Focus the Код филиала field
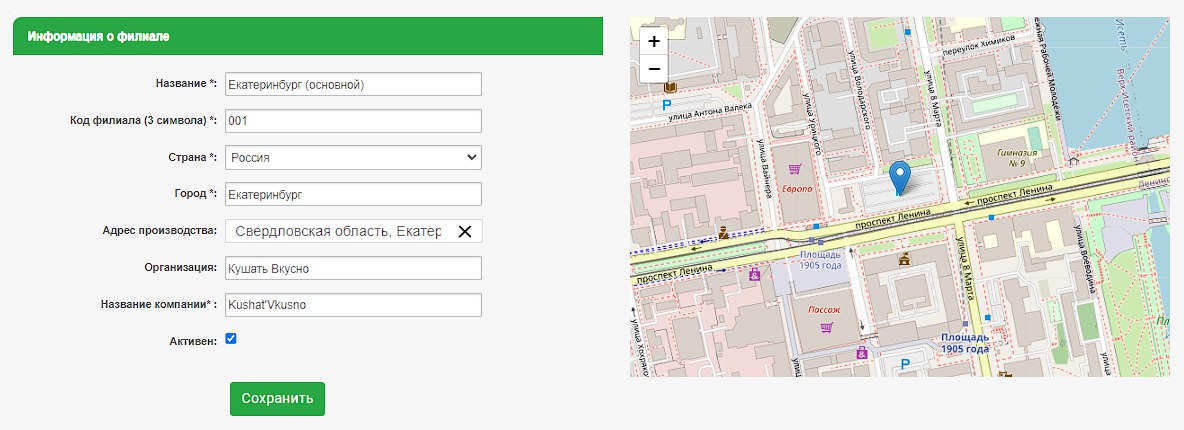Viewport: 1184px width, 430px height. pyautogui.click(x=353, y=121)
